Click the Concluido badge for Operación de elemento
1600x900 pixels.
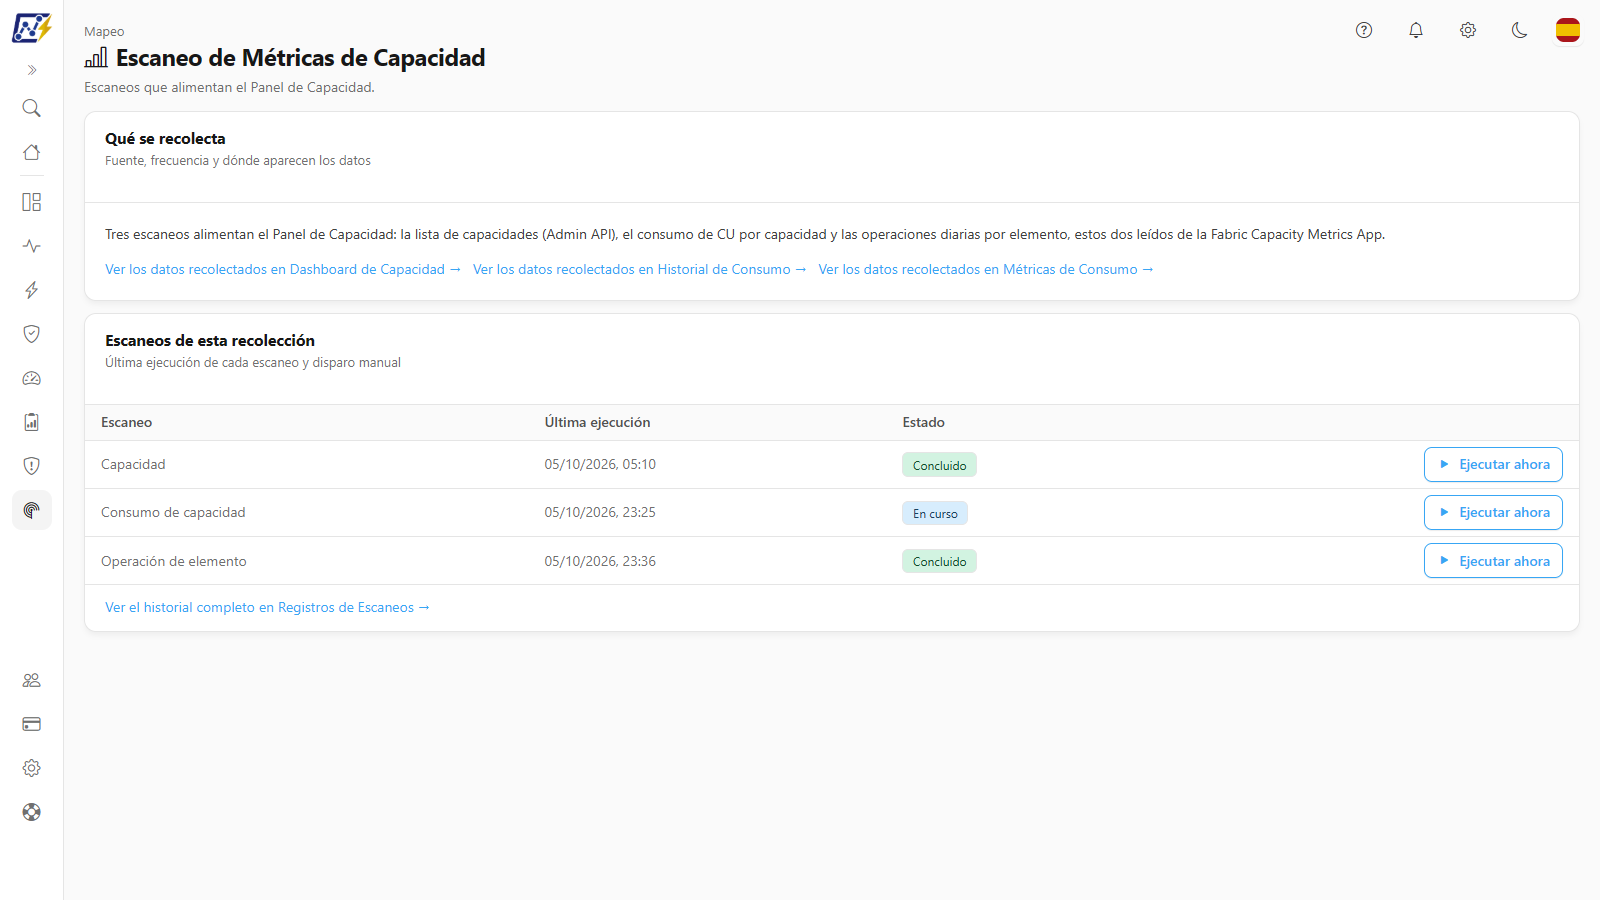(x=939, y=561)
